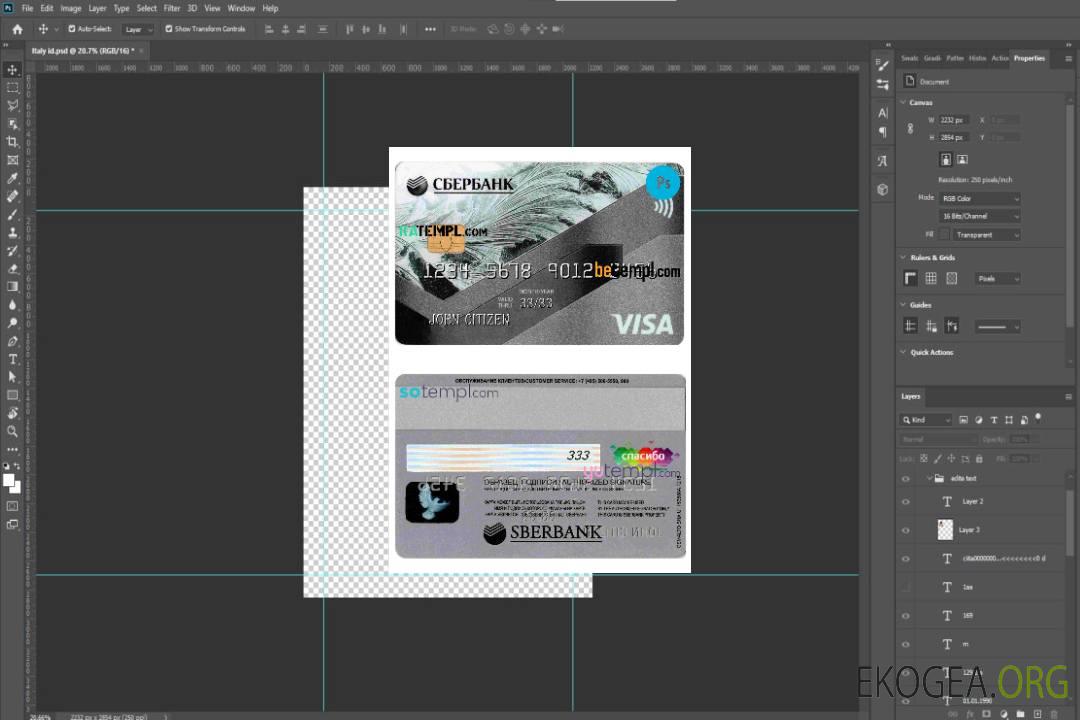Click the Add layer mask icon
This screenshot has height=720, width=1080.
[986, 714]
